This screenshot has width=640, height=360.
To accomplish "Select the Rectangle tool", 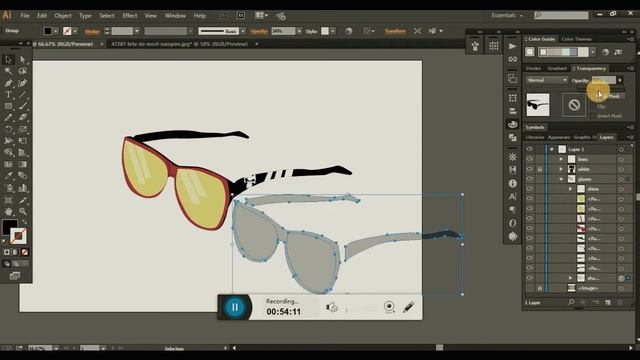I will click(x=8, y=106).
